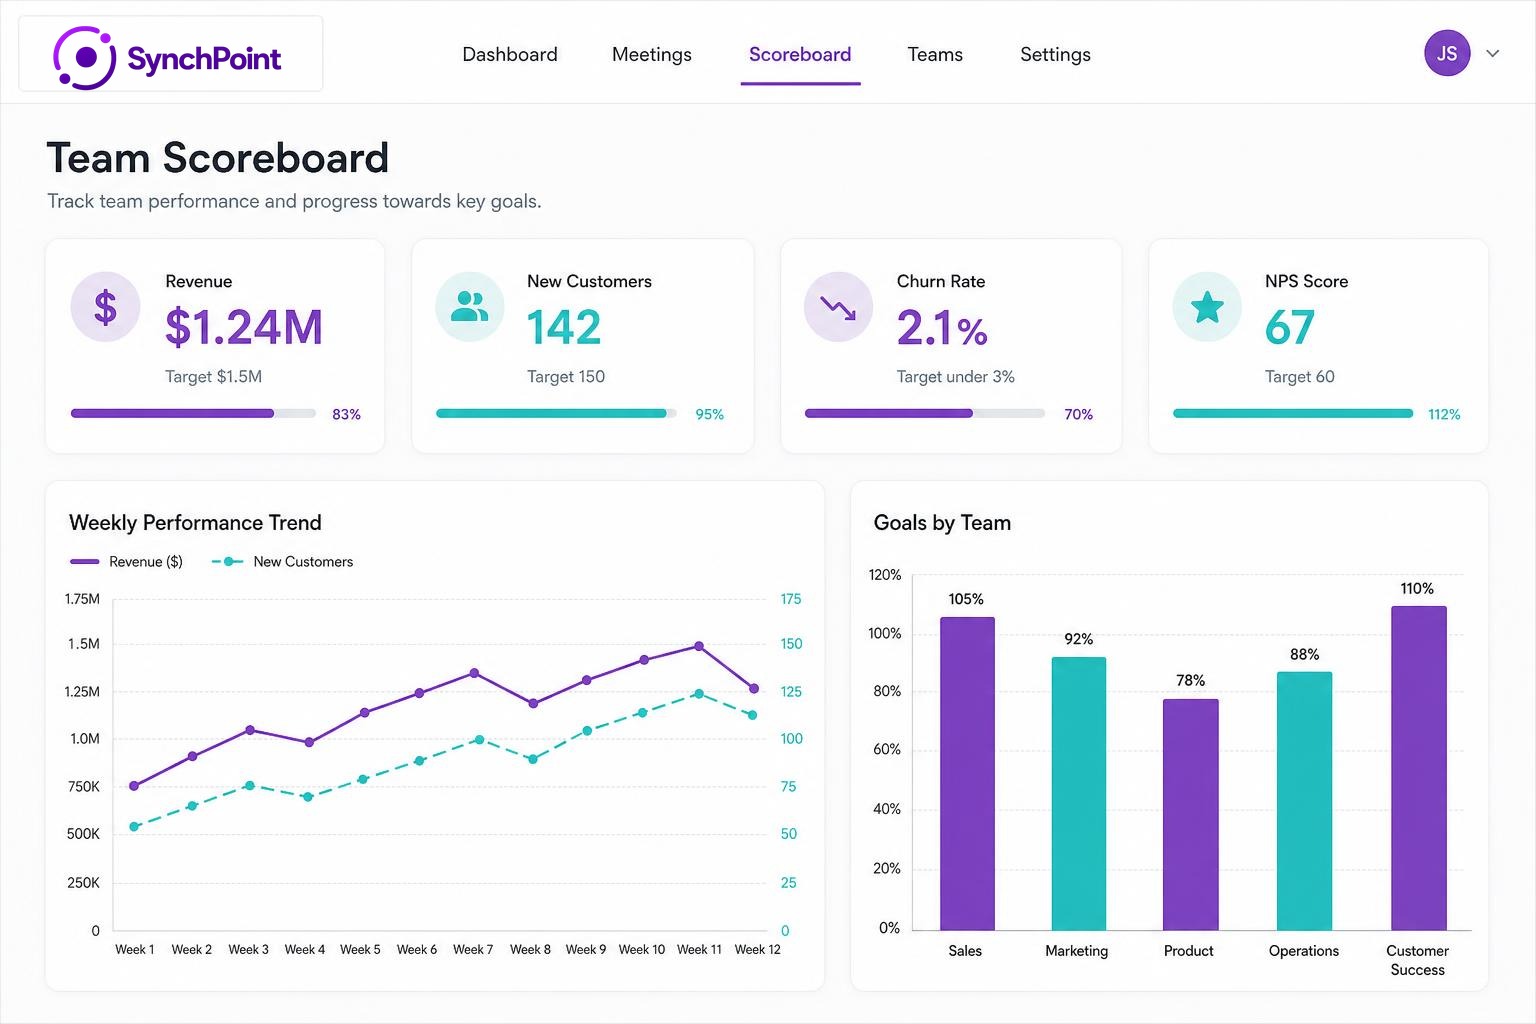1536x1024 pixels.
Task: Toggle the Revenue ($) legend entry
Action: 126,562
